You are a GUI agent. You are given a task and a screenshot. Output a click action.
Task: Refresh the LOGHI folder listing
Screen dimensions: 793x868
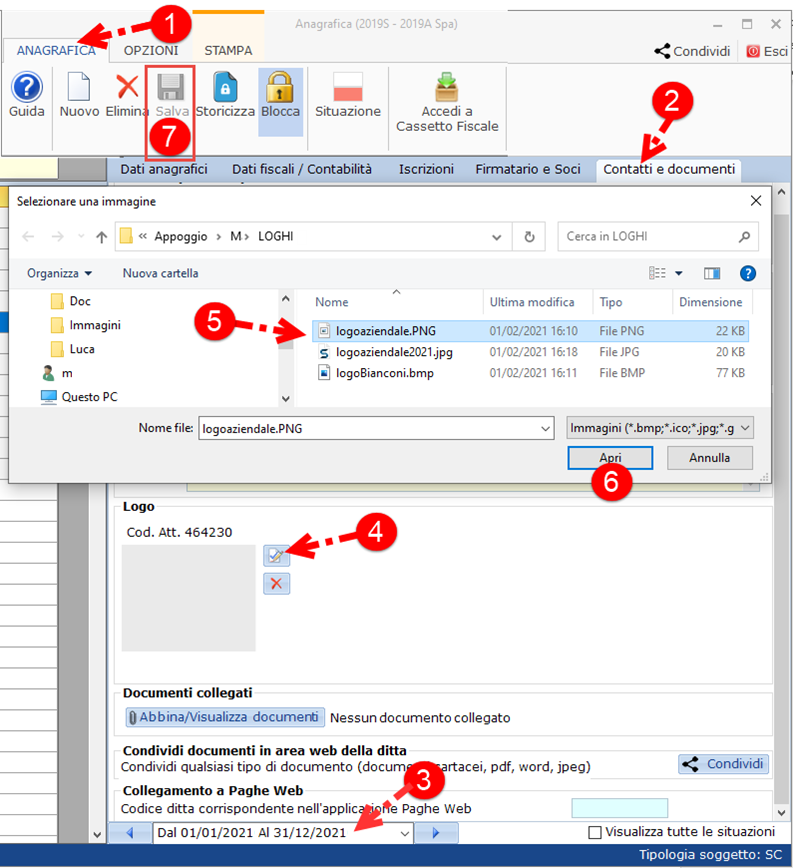(529, 237)
